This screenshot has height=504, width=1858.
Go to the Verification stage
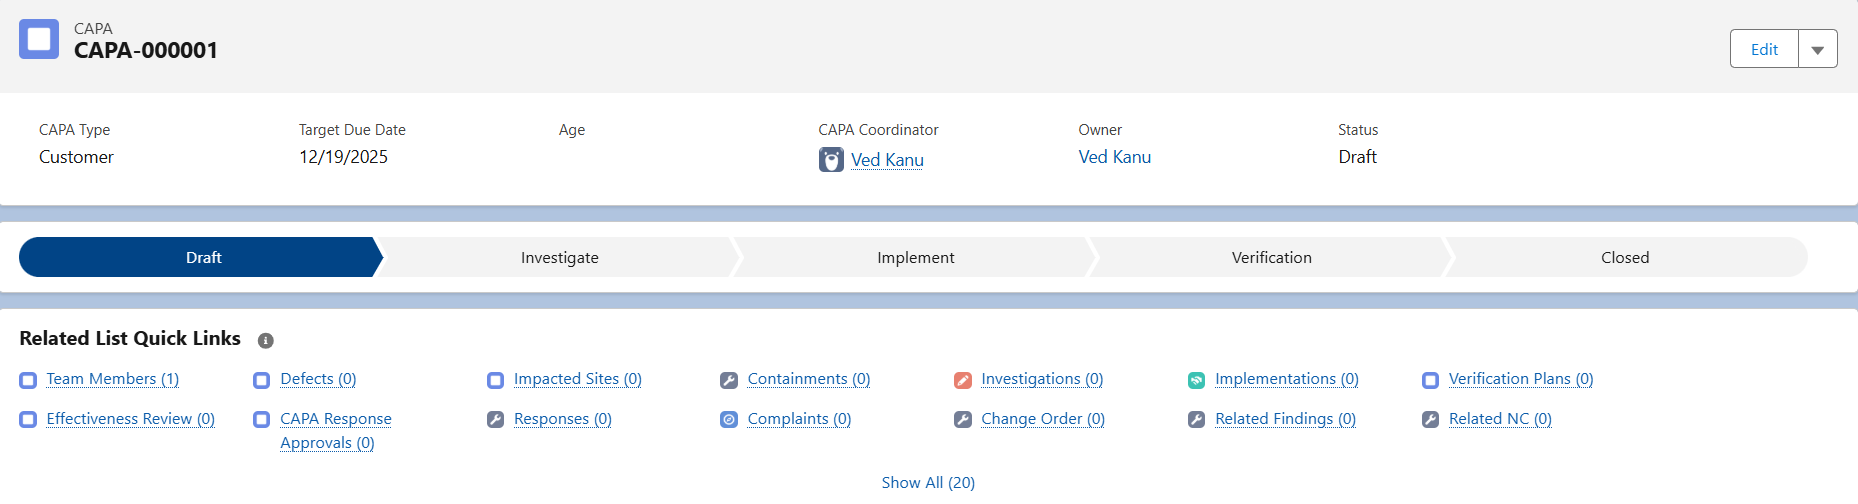(1271, 258)
